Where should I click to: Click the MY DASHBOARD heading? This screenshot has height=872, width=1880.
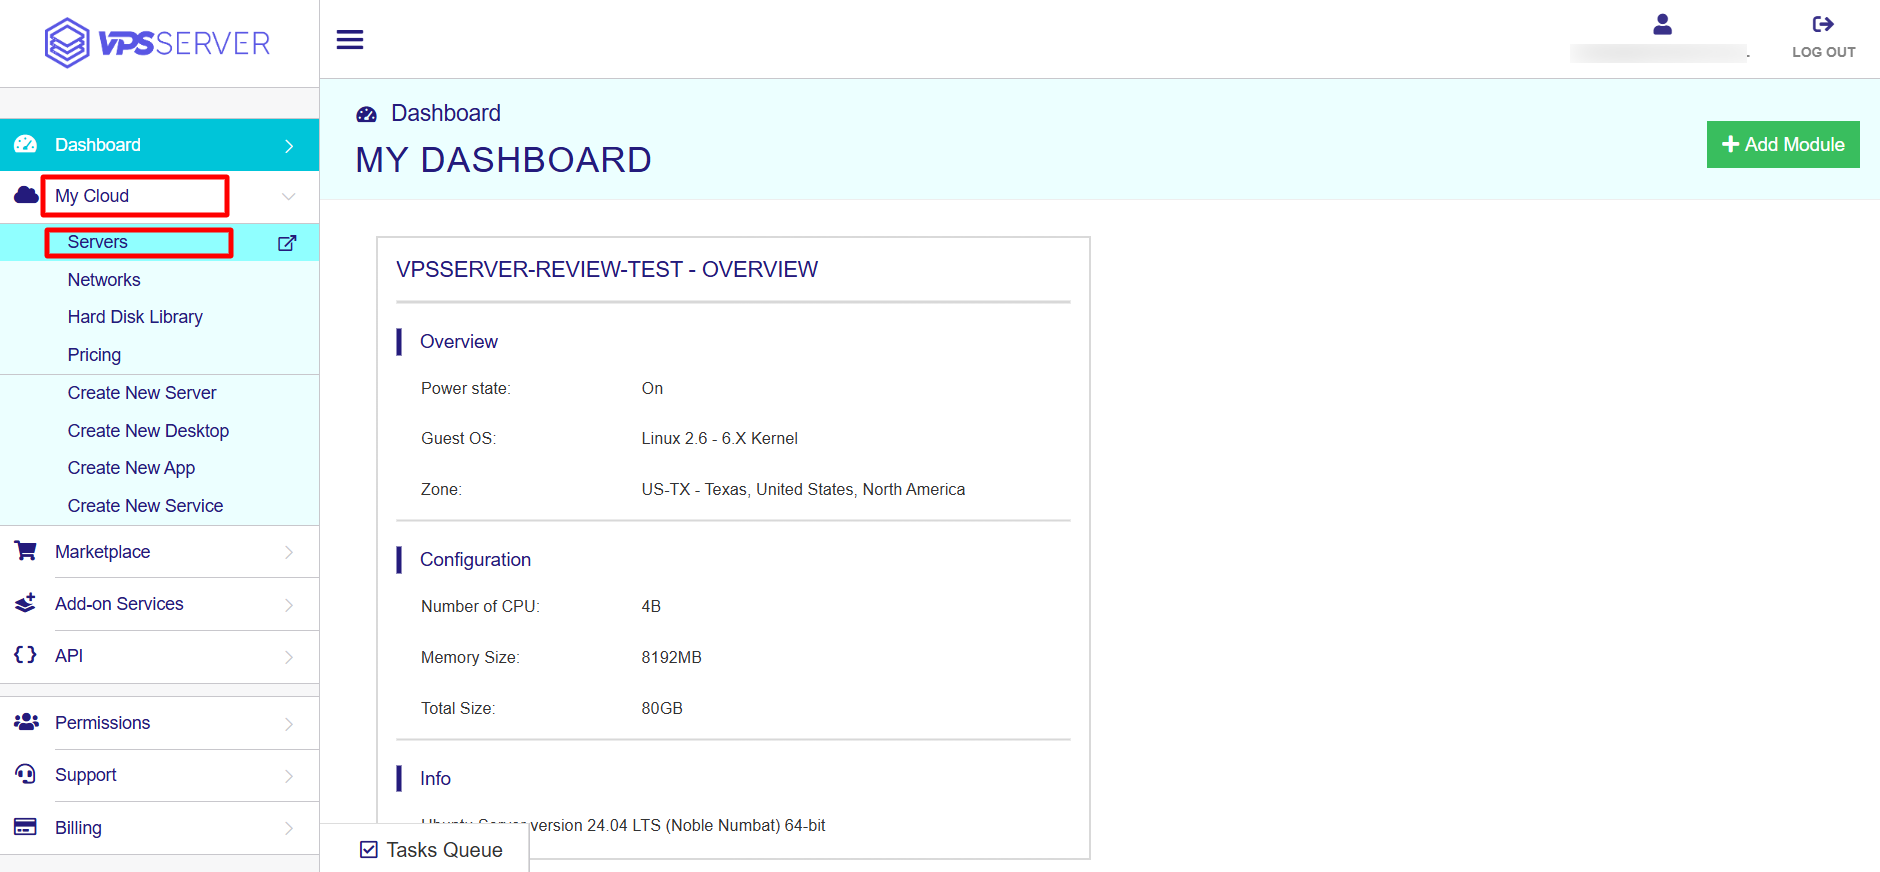[503, 160]
